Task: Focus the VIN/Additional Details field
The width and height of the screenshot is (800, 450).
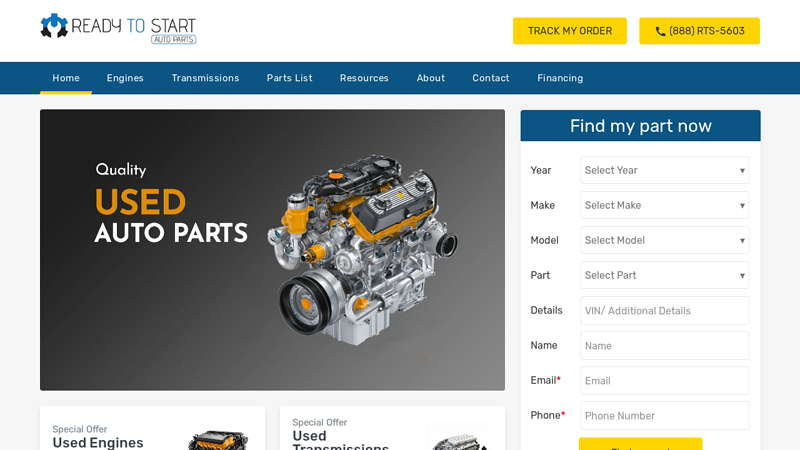Action: [664, 311]
